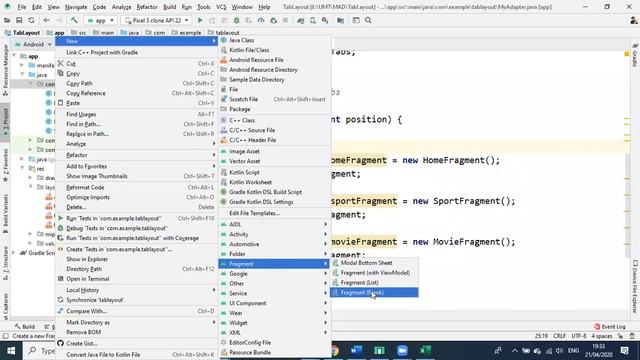Expand the Gradle Scripts tree node

pyautogui.click(x=14, y=253)
